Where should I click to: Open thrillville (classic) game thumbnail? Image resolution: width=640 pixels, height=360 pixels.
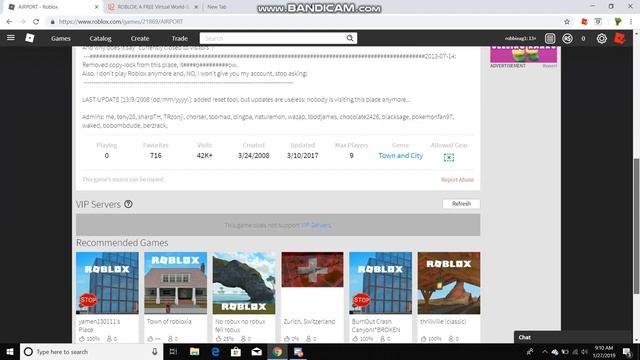tap(449, 283)
